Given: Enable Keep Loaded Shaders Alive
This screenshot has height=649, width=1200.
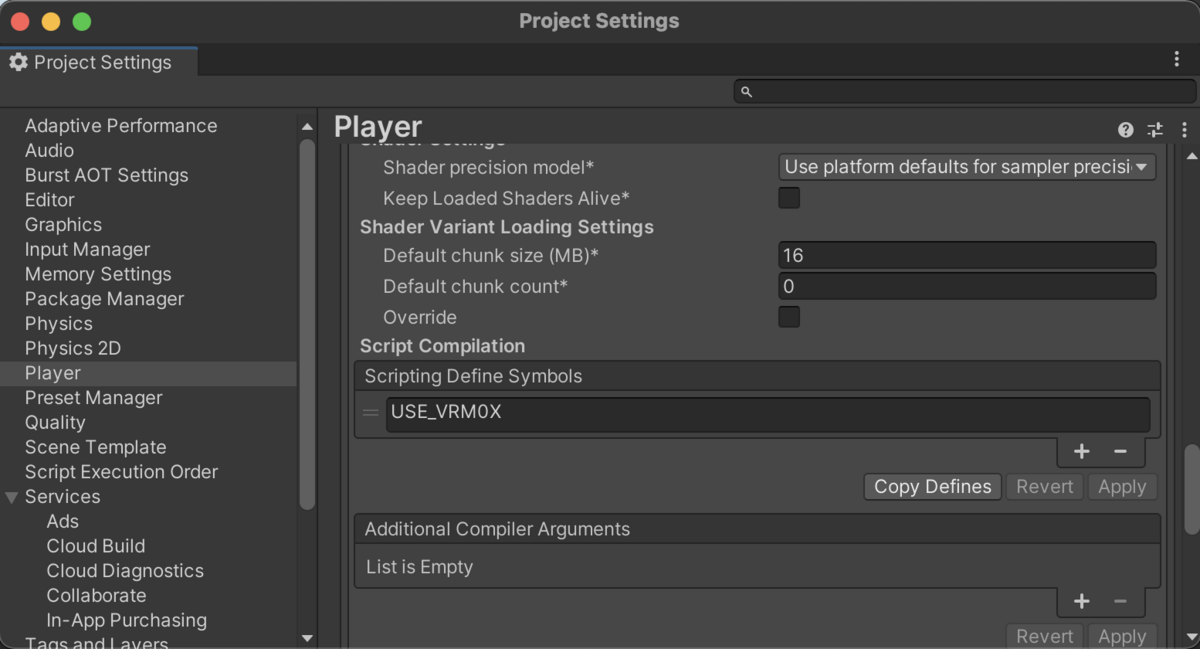Looking at the screenshot, I should coord(789,197).
